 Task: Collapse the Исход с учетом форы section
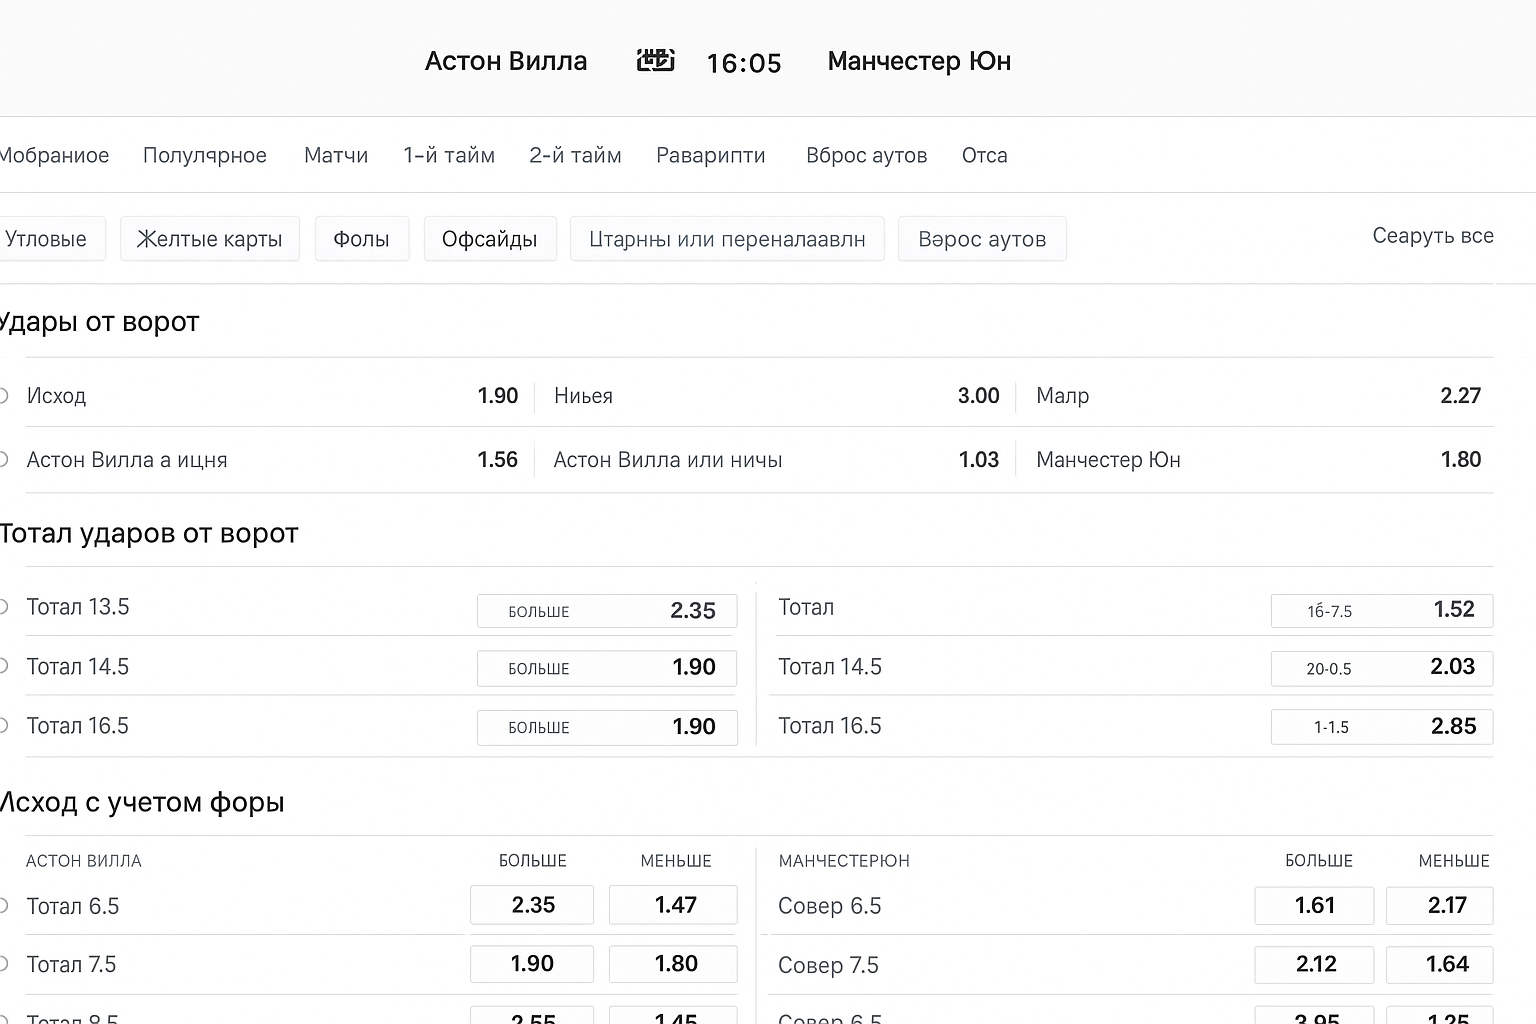click(x=142, y=802)
